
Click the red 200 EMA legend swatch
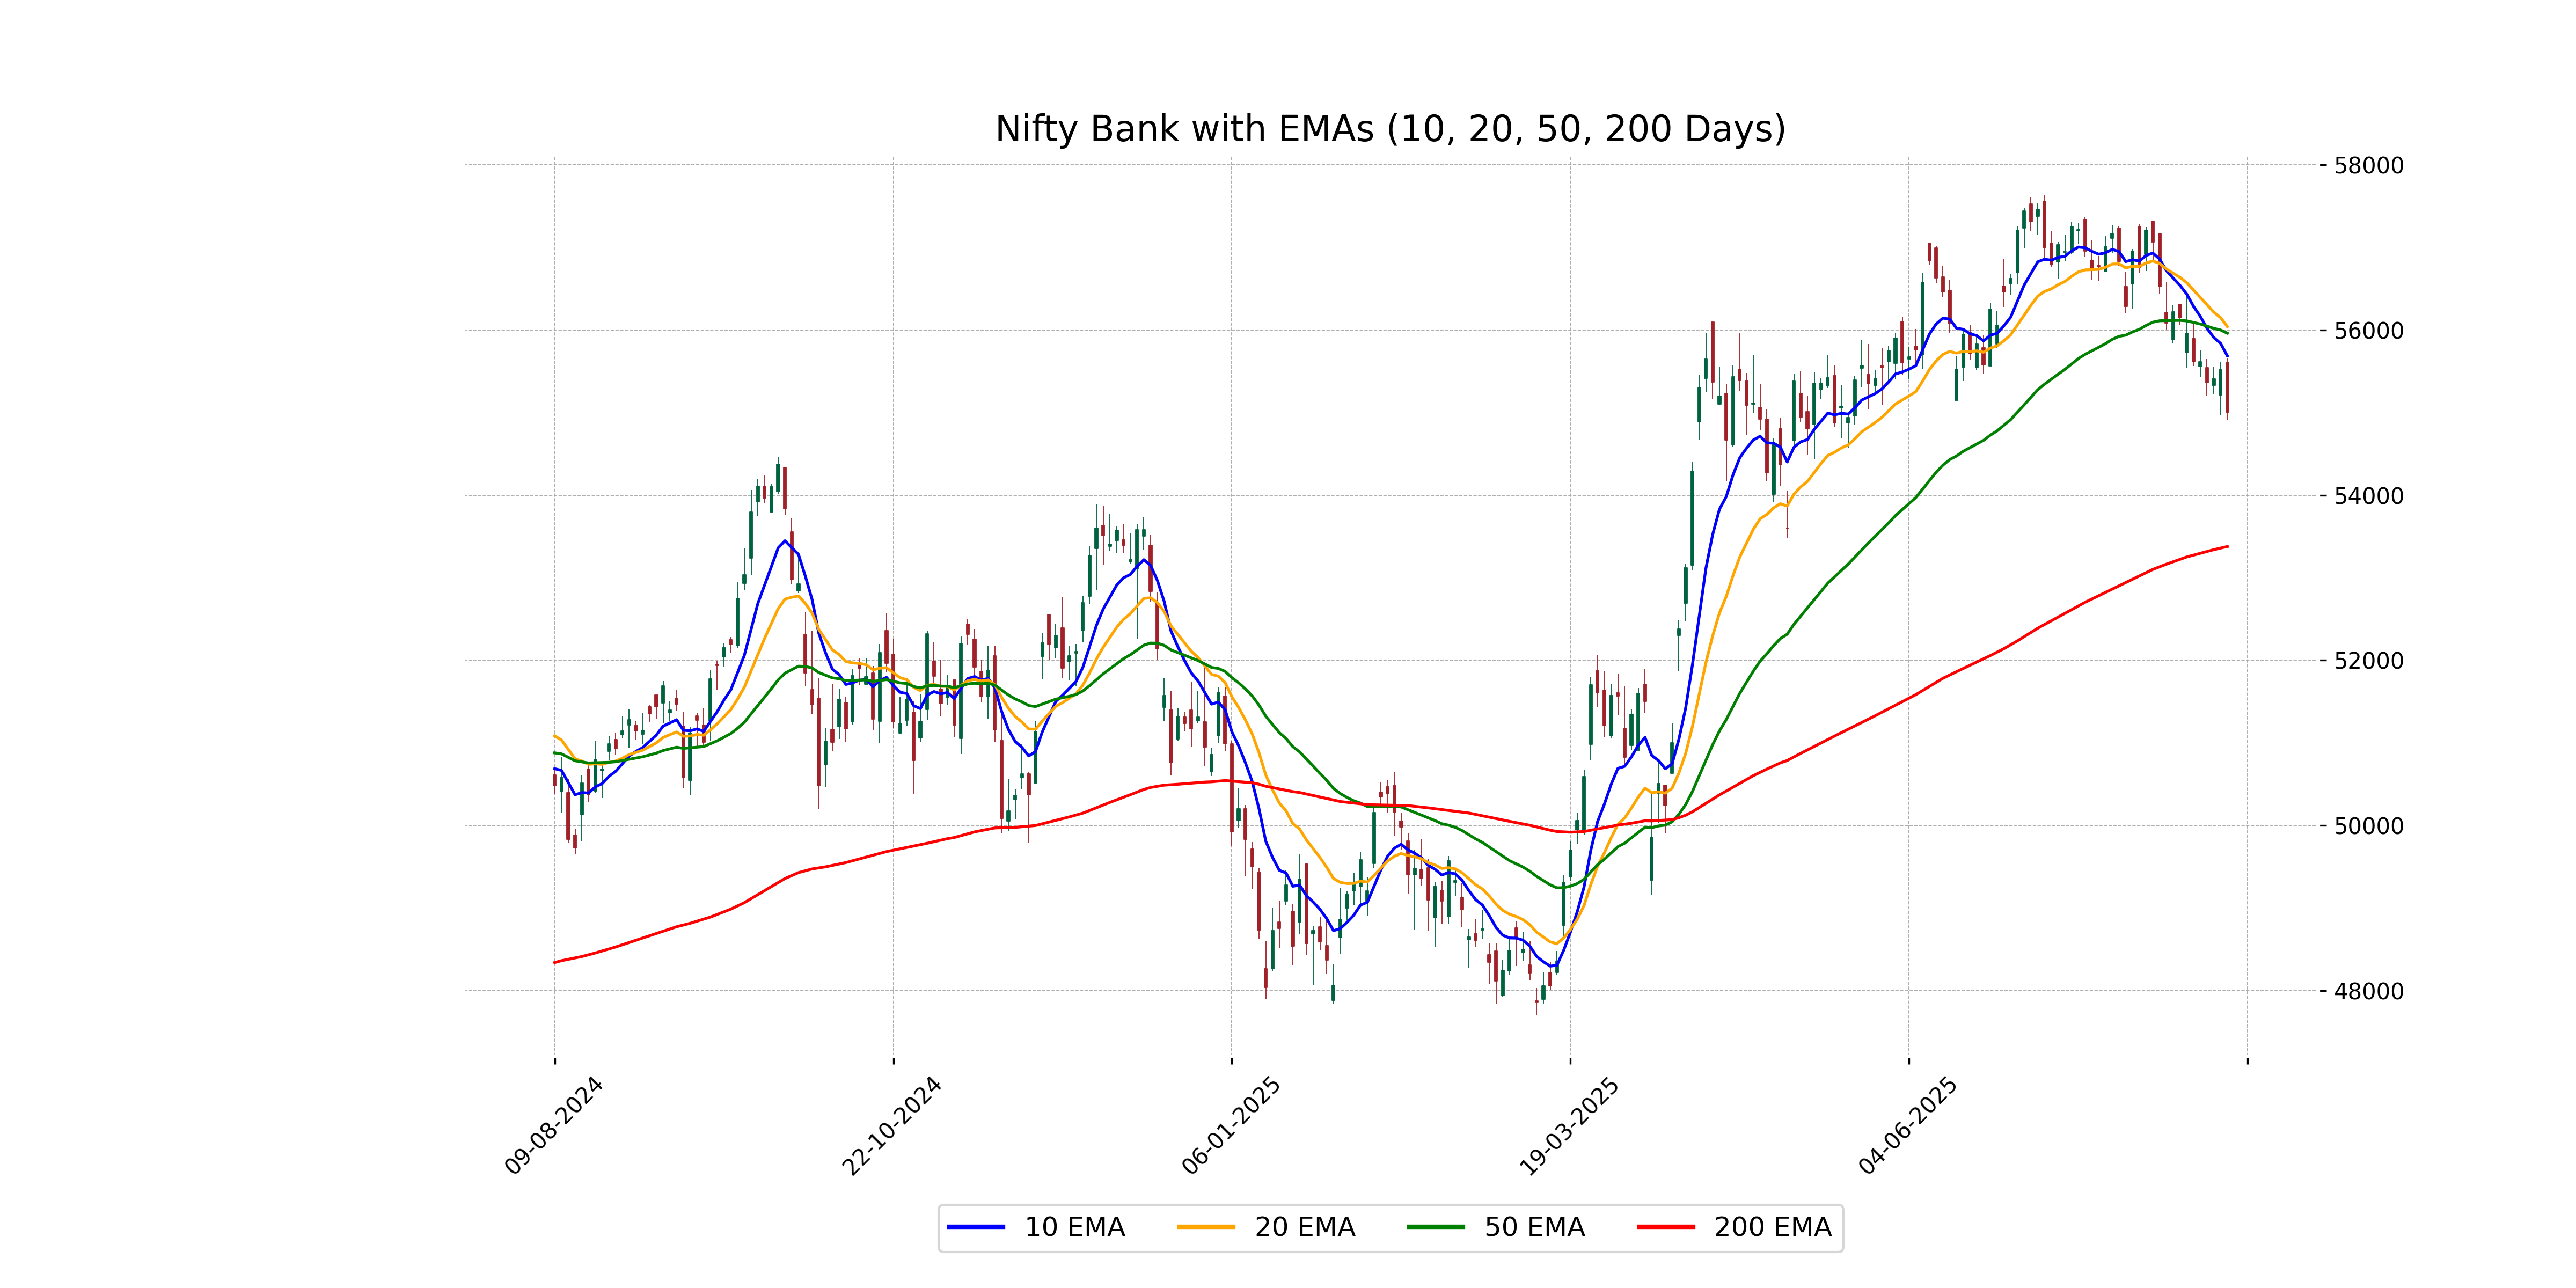[x=1666, y=1227]
